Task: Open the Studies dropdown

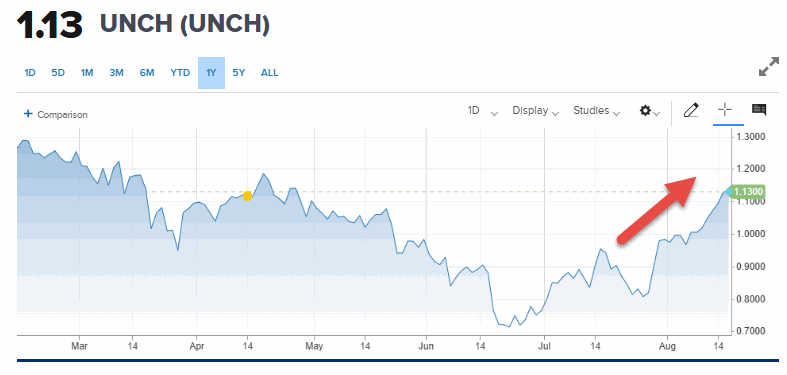Action: 596,110
